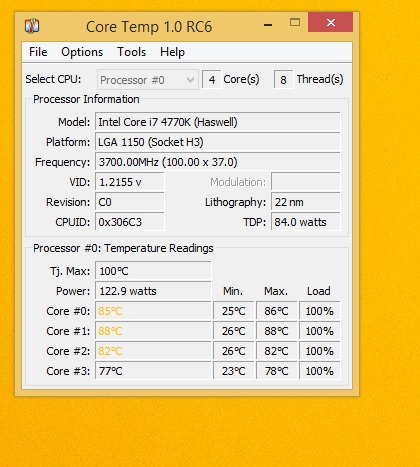Click Core #0 current temperature 85°C
Viewport: 420px width, 467px height.
point(153,311)
